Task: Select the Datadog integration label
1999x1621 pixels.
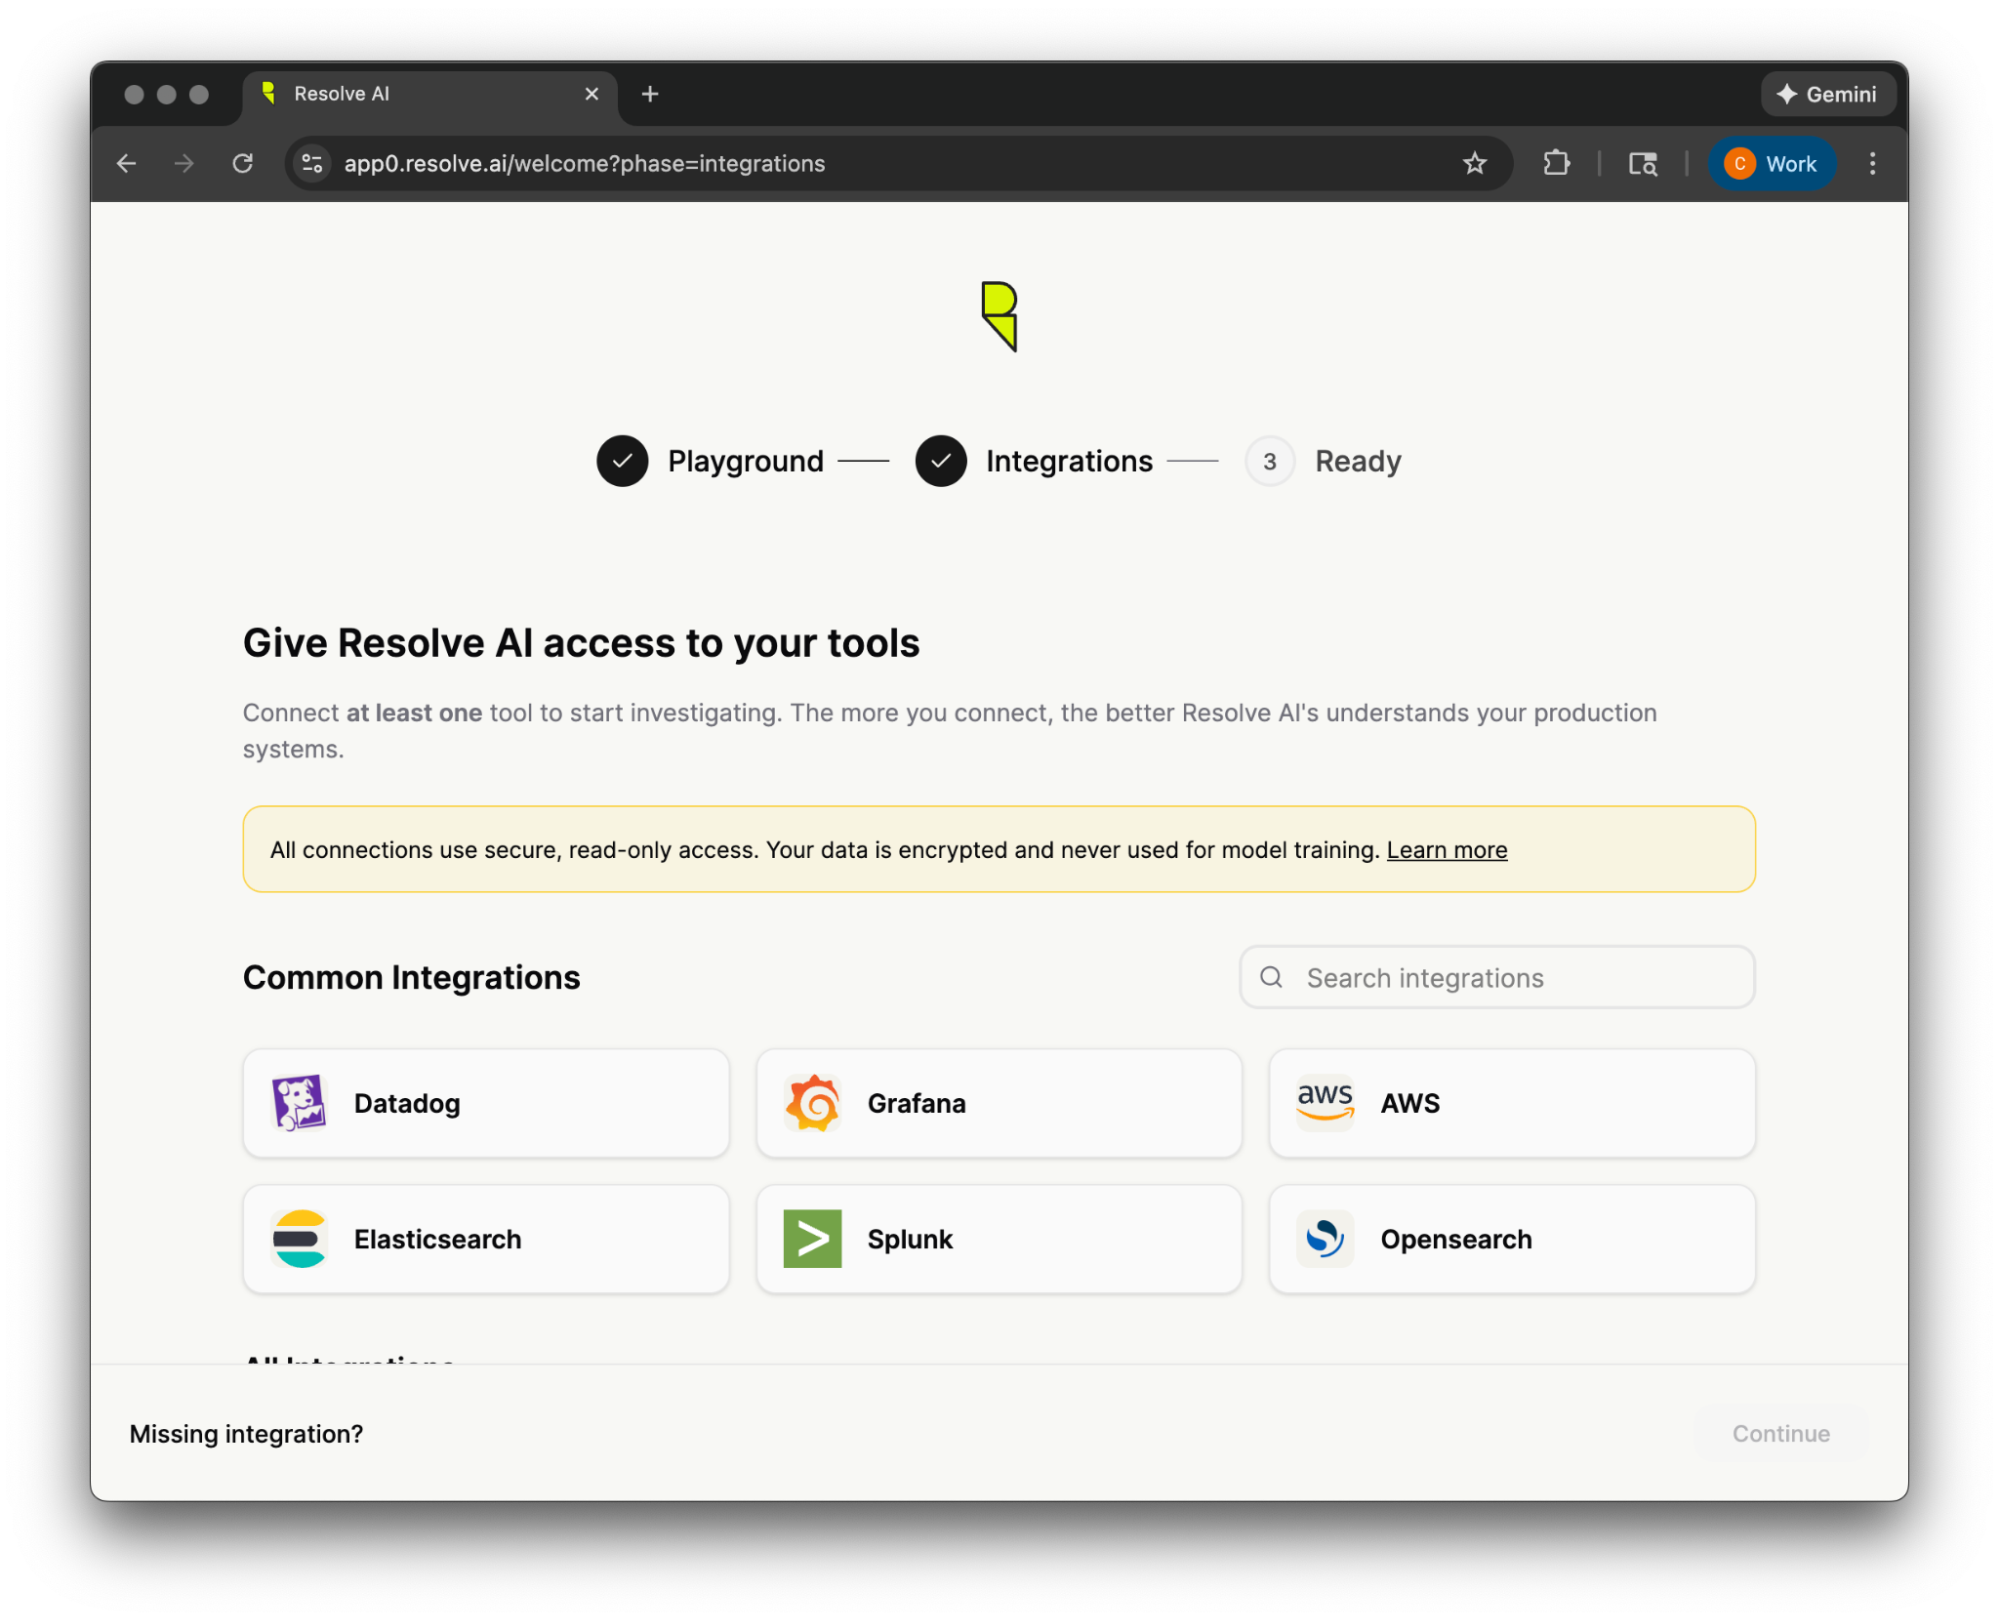Action: click(x=407, y=1103)
